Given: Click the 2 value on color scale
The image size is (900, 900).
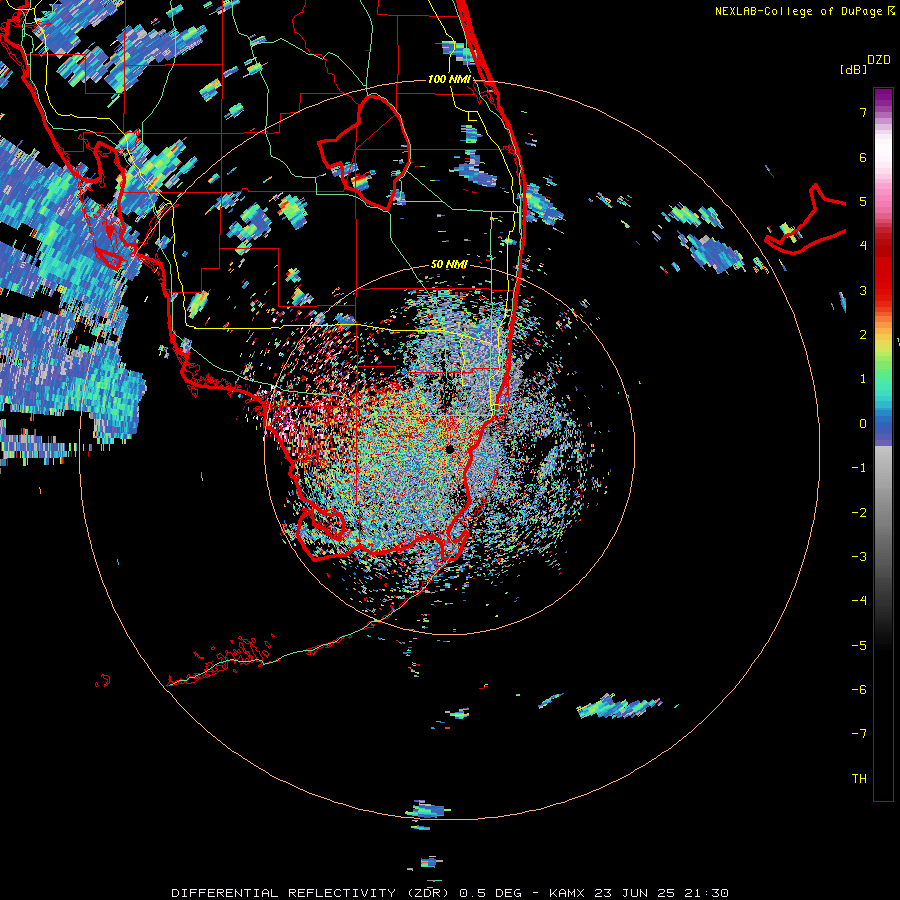Looking at the screenshot, I should 863,335.
